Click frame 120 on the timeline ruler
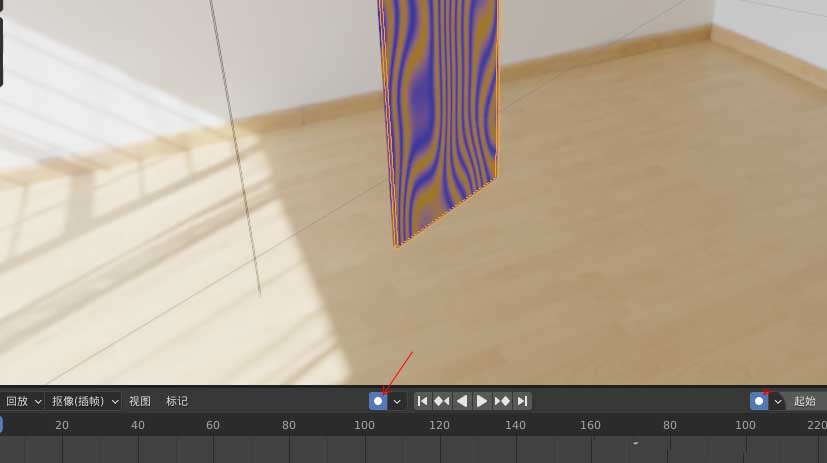This screenshot has width=827, height=463. click(440, 425)
